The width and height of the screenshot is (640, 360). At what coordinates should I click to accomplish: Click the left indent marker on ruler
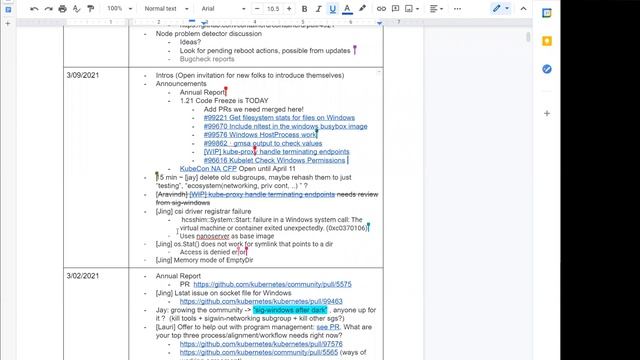click(x=204, y=22)
